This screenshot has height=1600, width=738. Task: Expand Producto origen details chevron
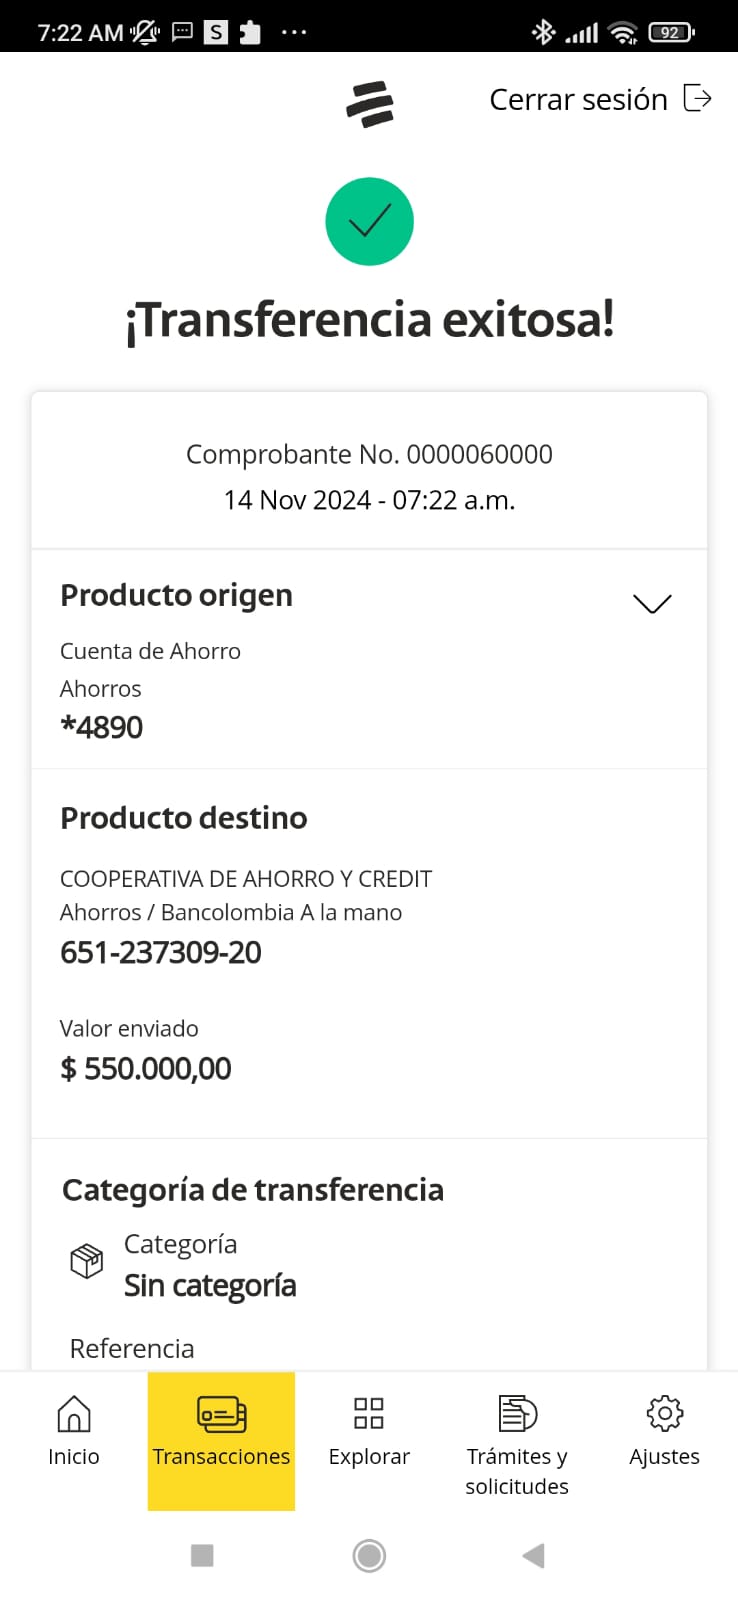652,603
